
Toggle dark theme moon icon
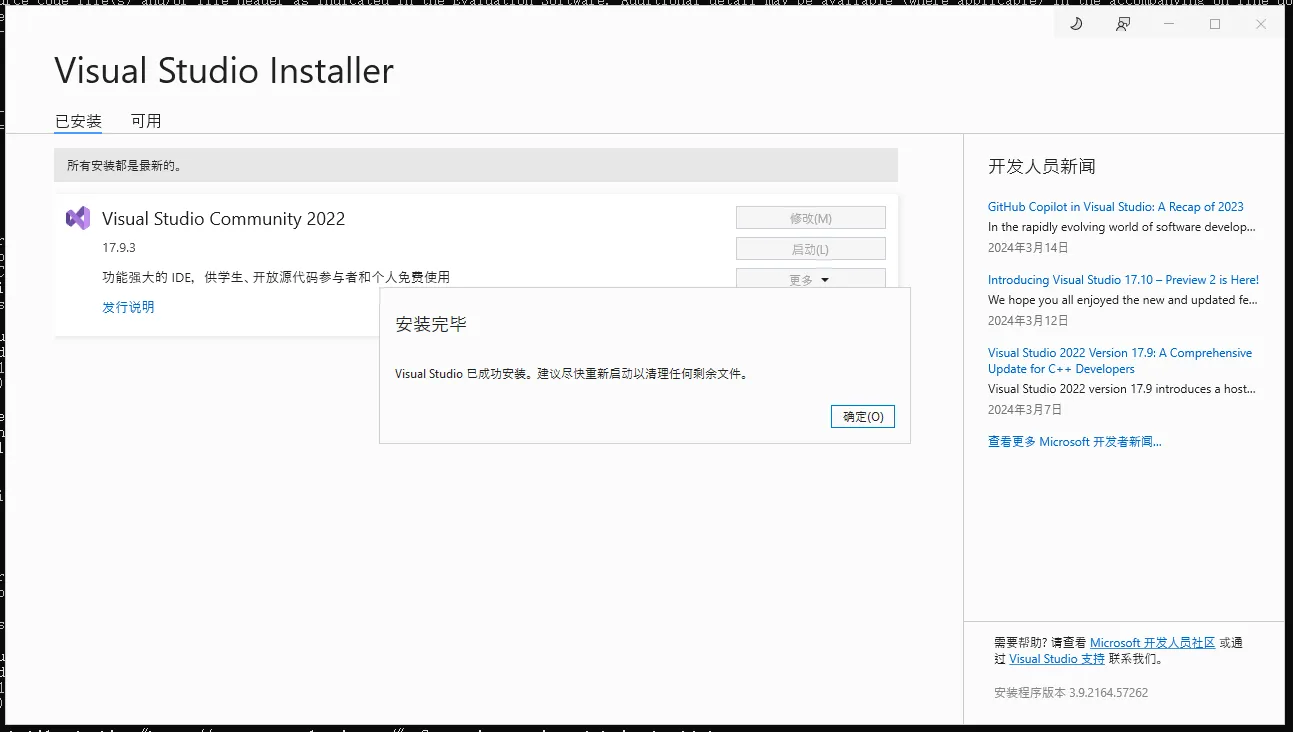(1076, 24)
